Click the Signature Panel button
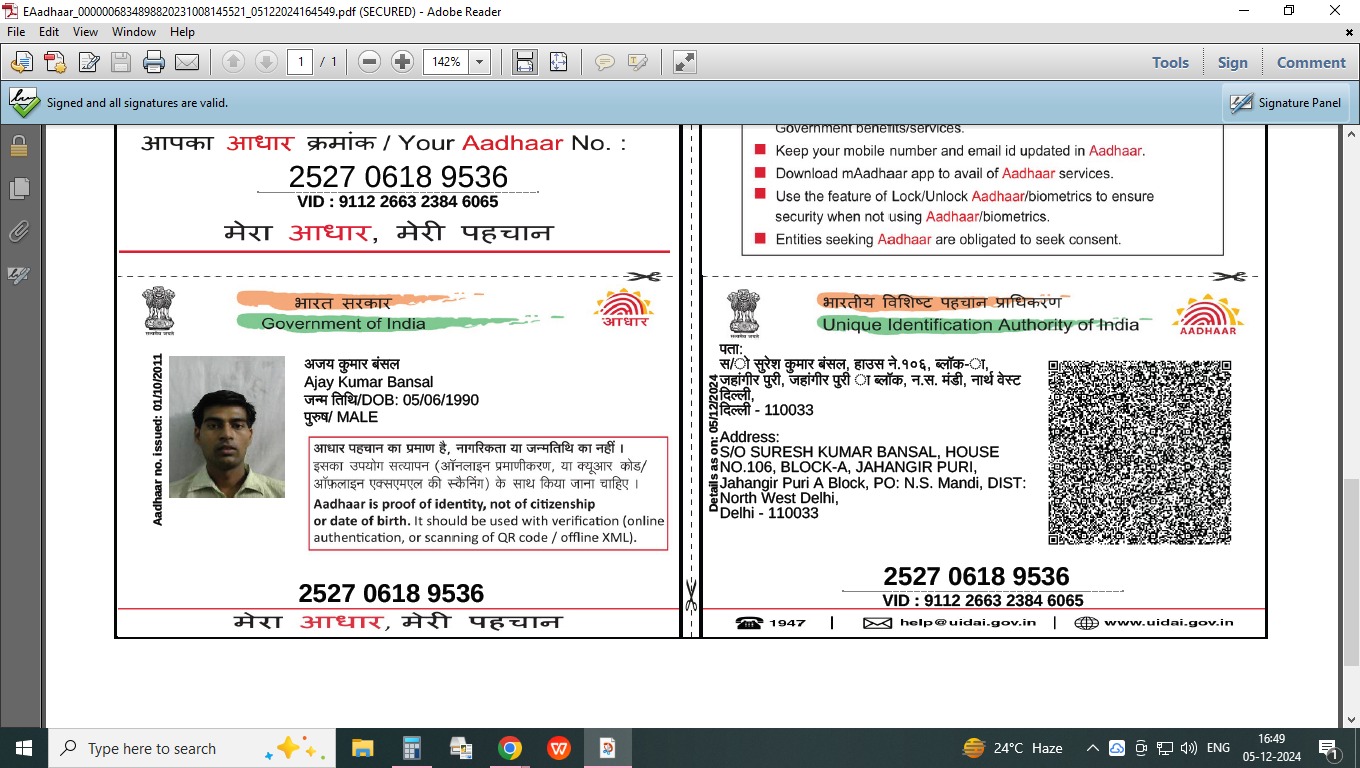 pyautogui.click(x=1286, y=103)
